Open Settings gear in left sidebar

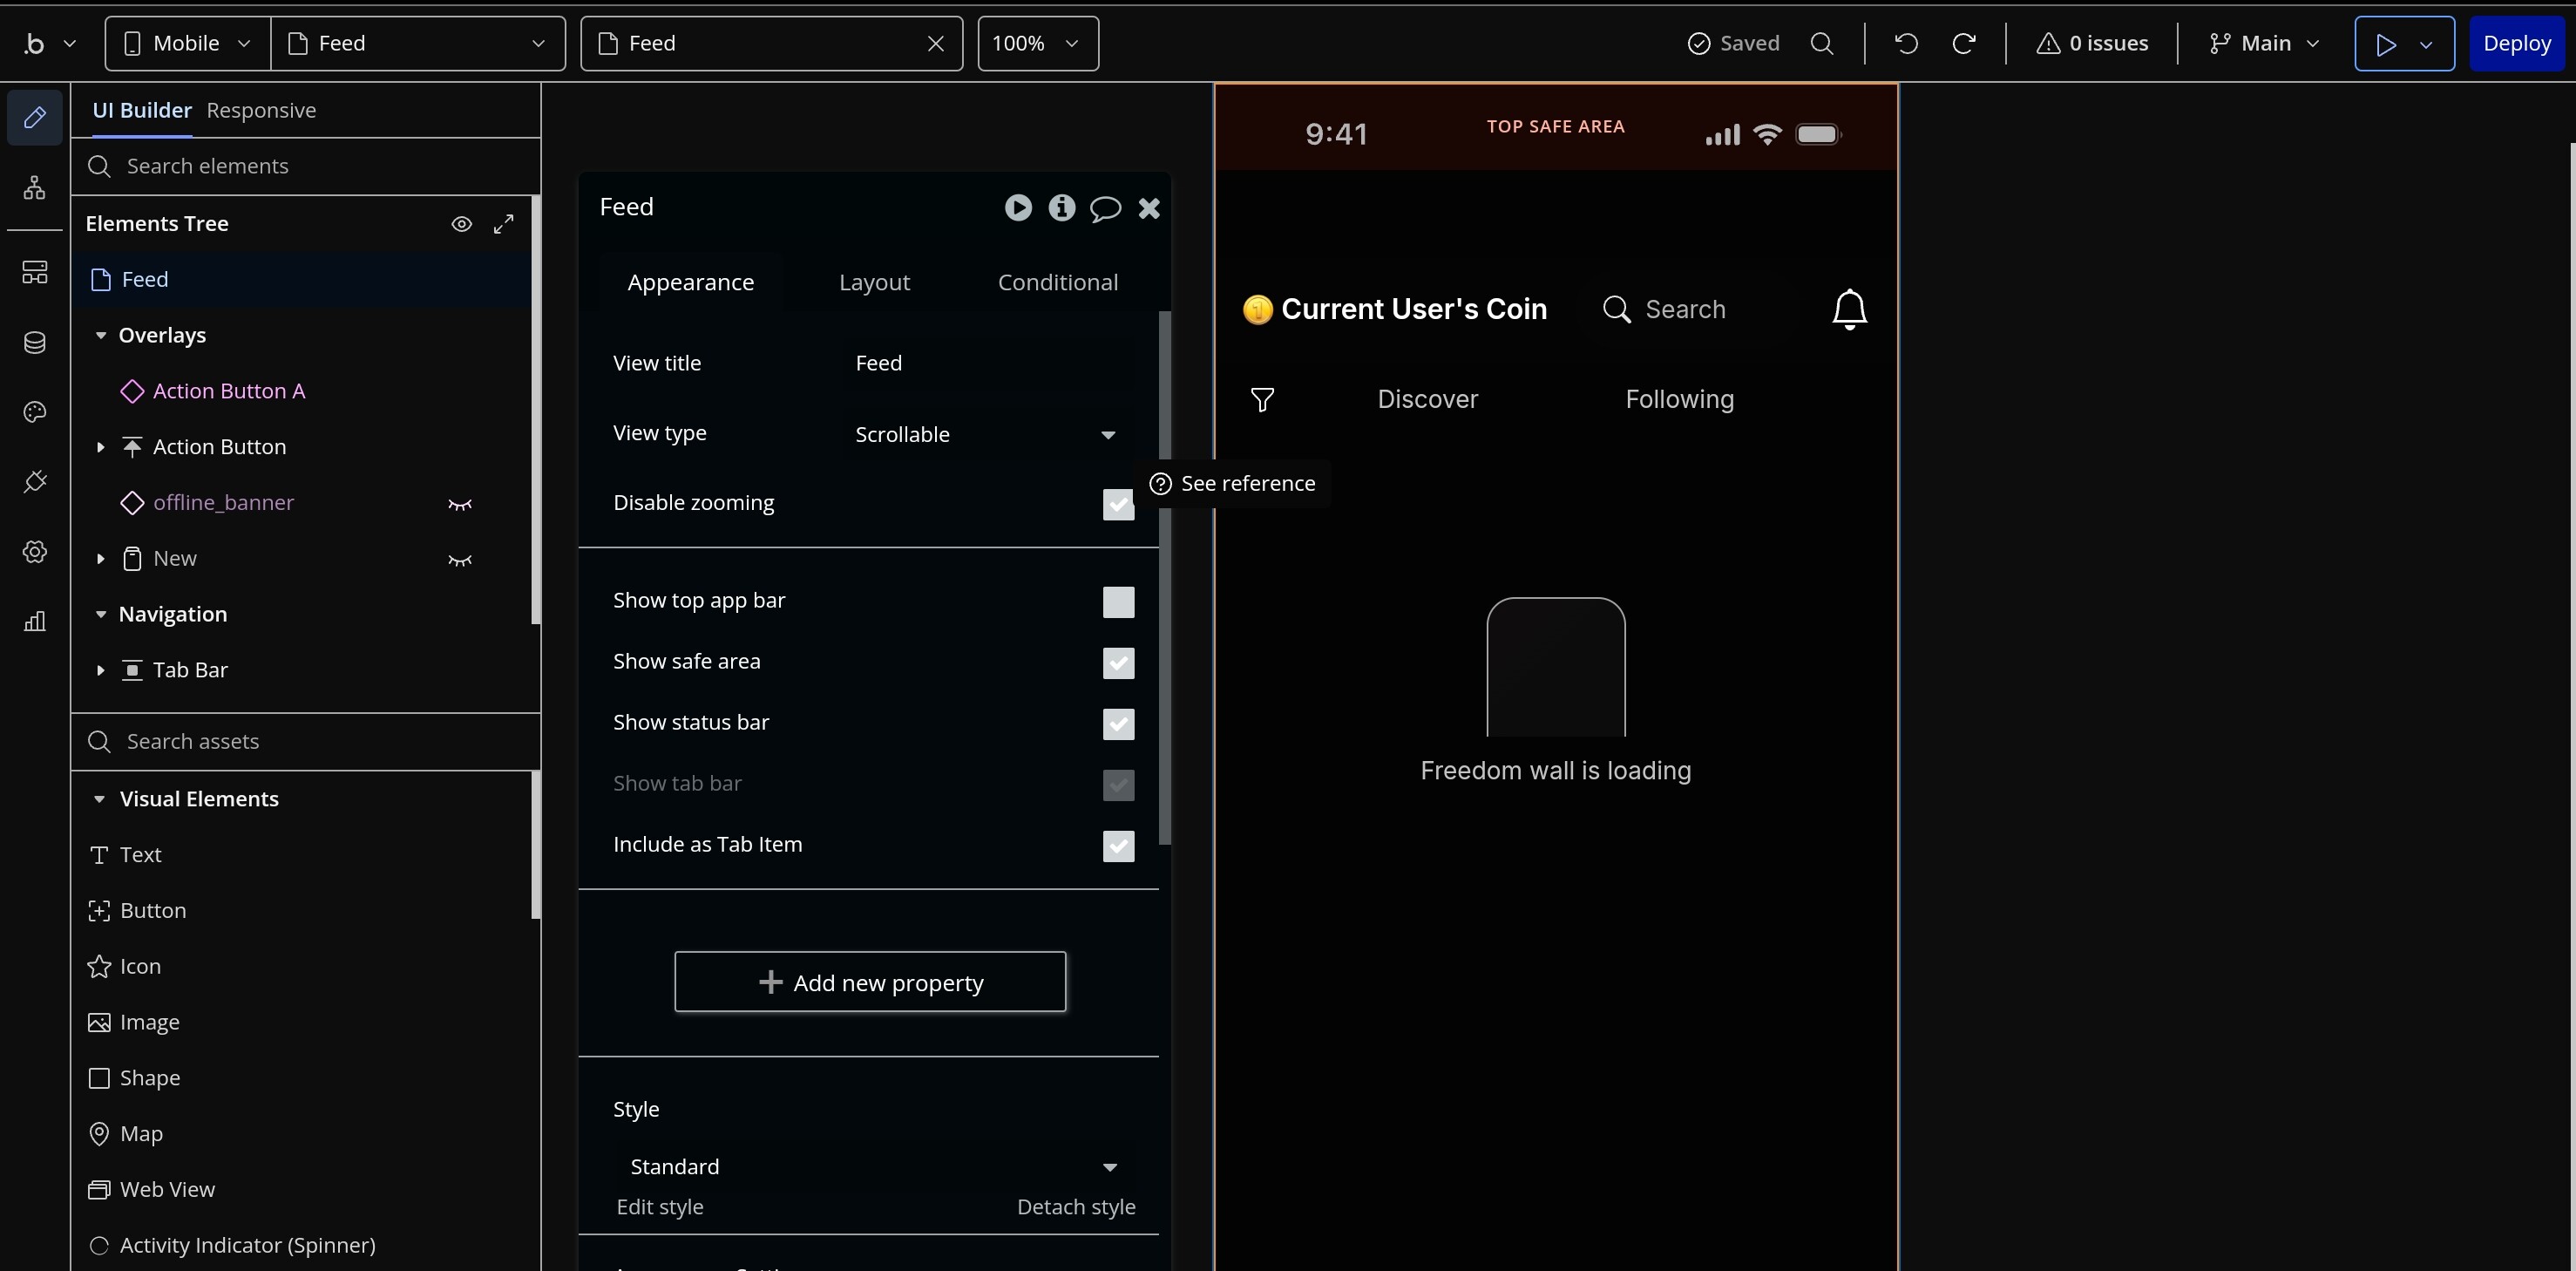tap(35, 552)
